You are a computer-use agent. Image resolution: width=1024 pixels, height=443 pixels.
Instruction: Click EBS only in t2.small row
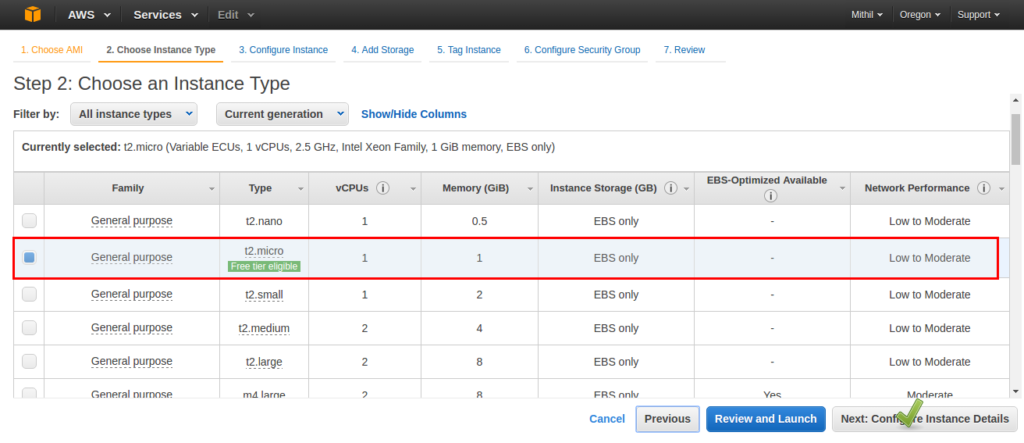point(616,294)
